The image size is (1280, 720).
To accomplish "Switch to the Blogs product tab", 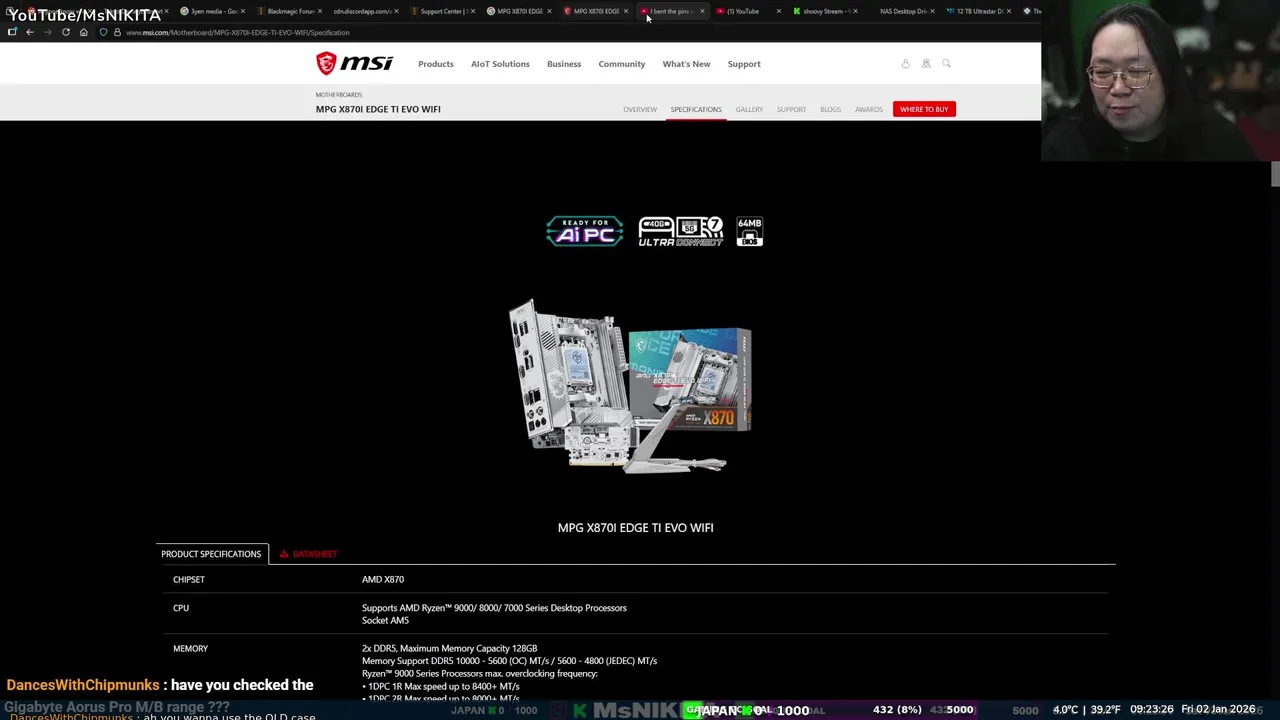I will [x=831, y=109].
